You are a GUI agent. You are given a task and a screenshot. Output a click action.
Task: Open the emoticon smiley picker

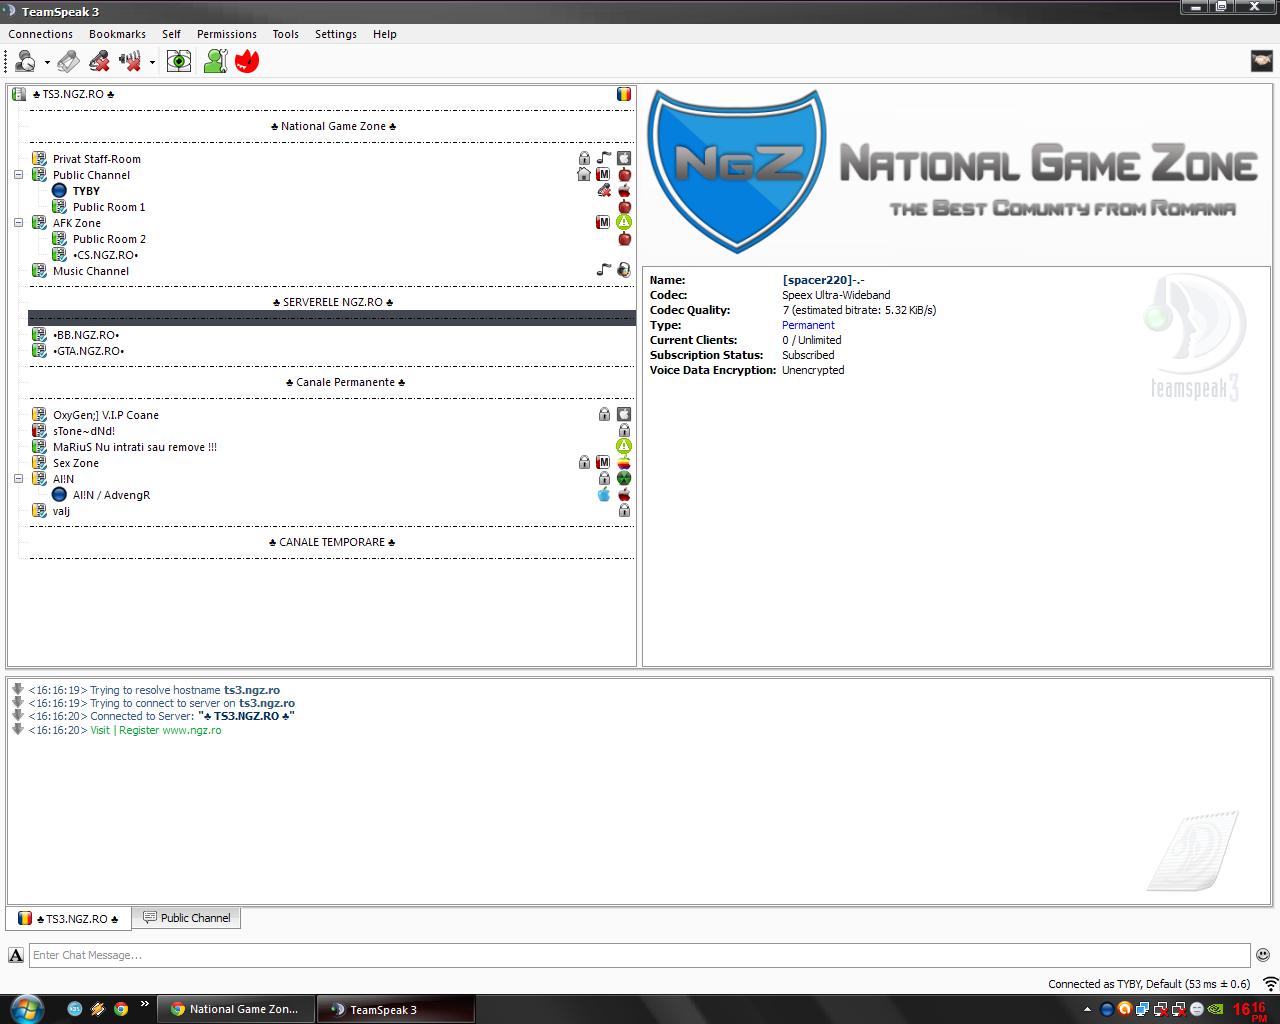[x=1263, y=955]
